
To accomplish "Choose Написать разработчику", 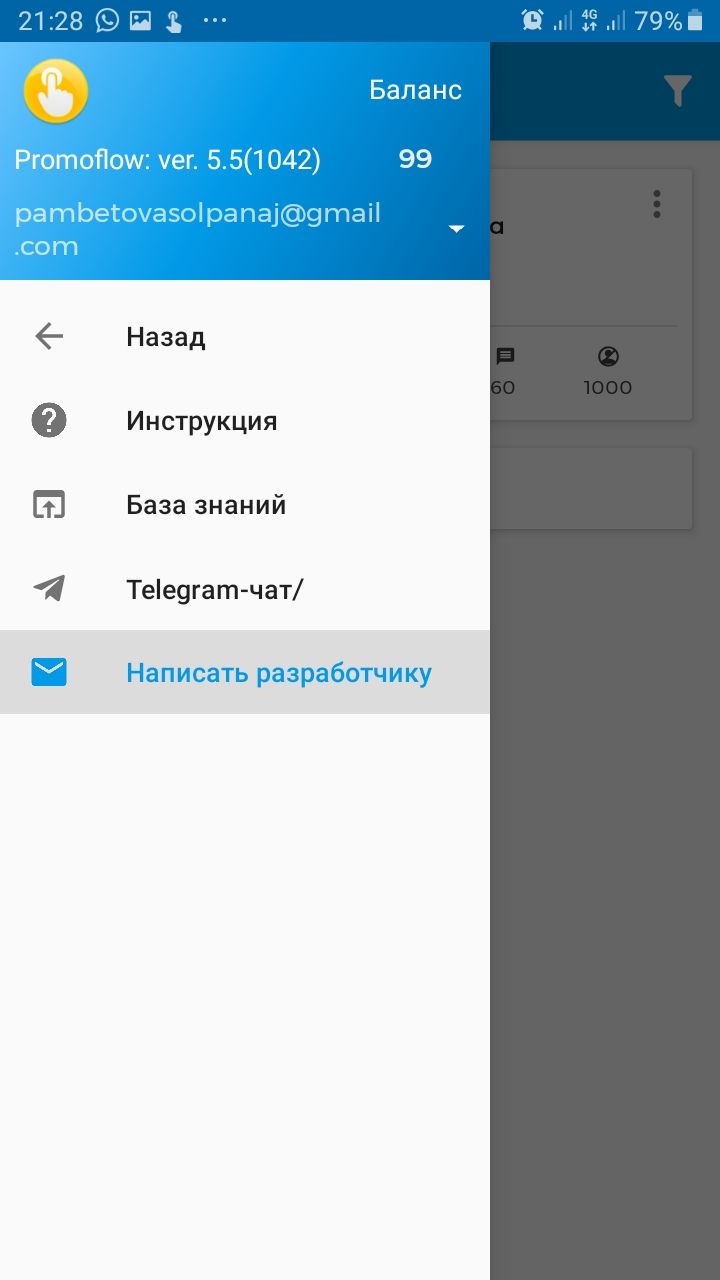I will [x=245, y=672].
